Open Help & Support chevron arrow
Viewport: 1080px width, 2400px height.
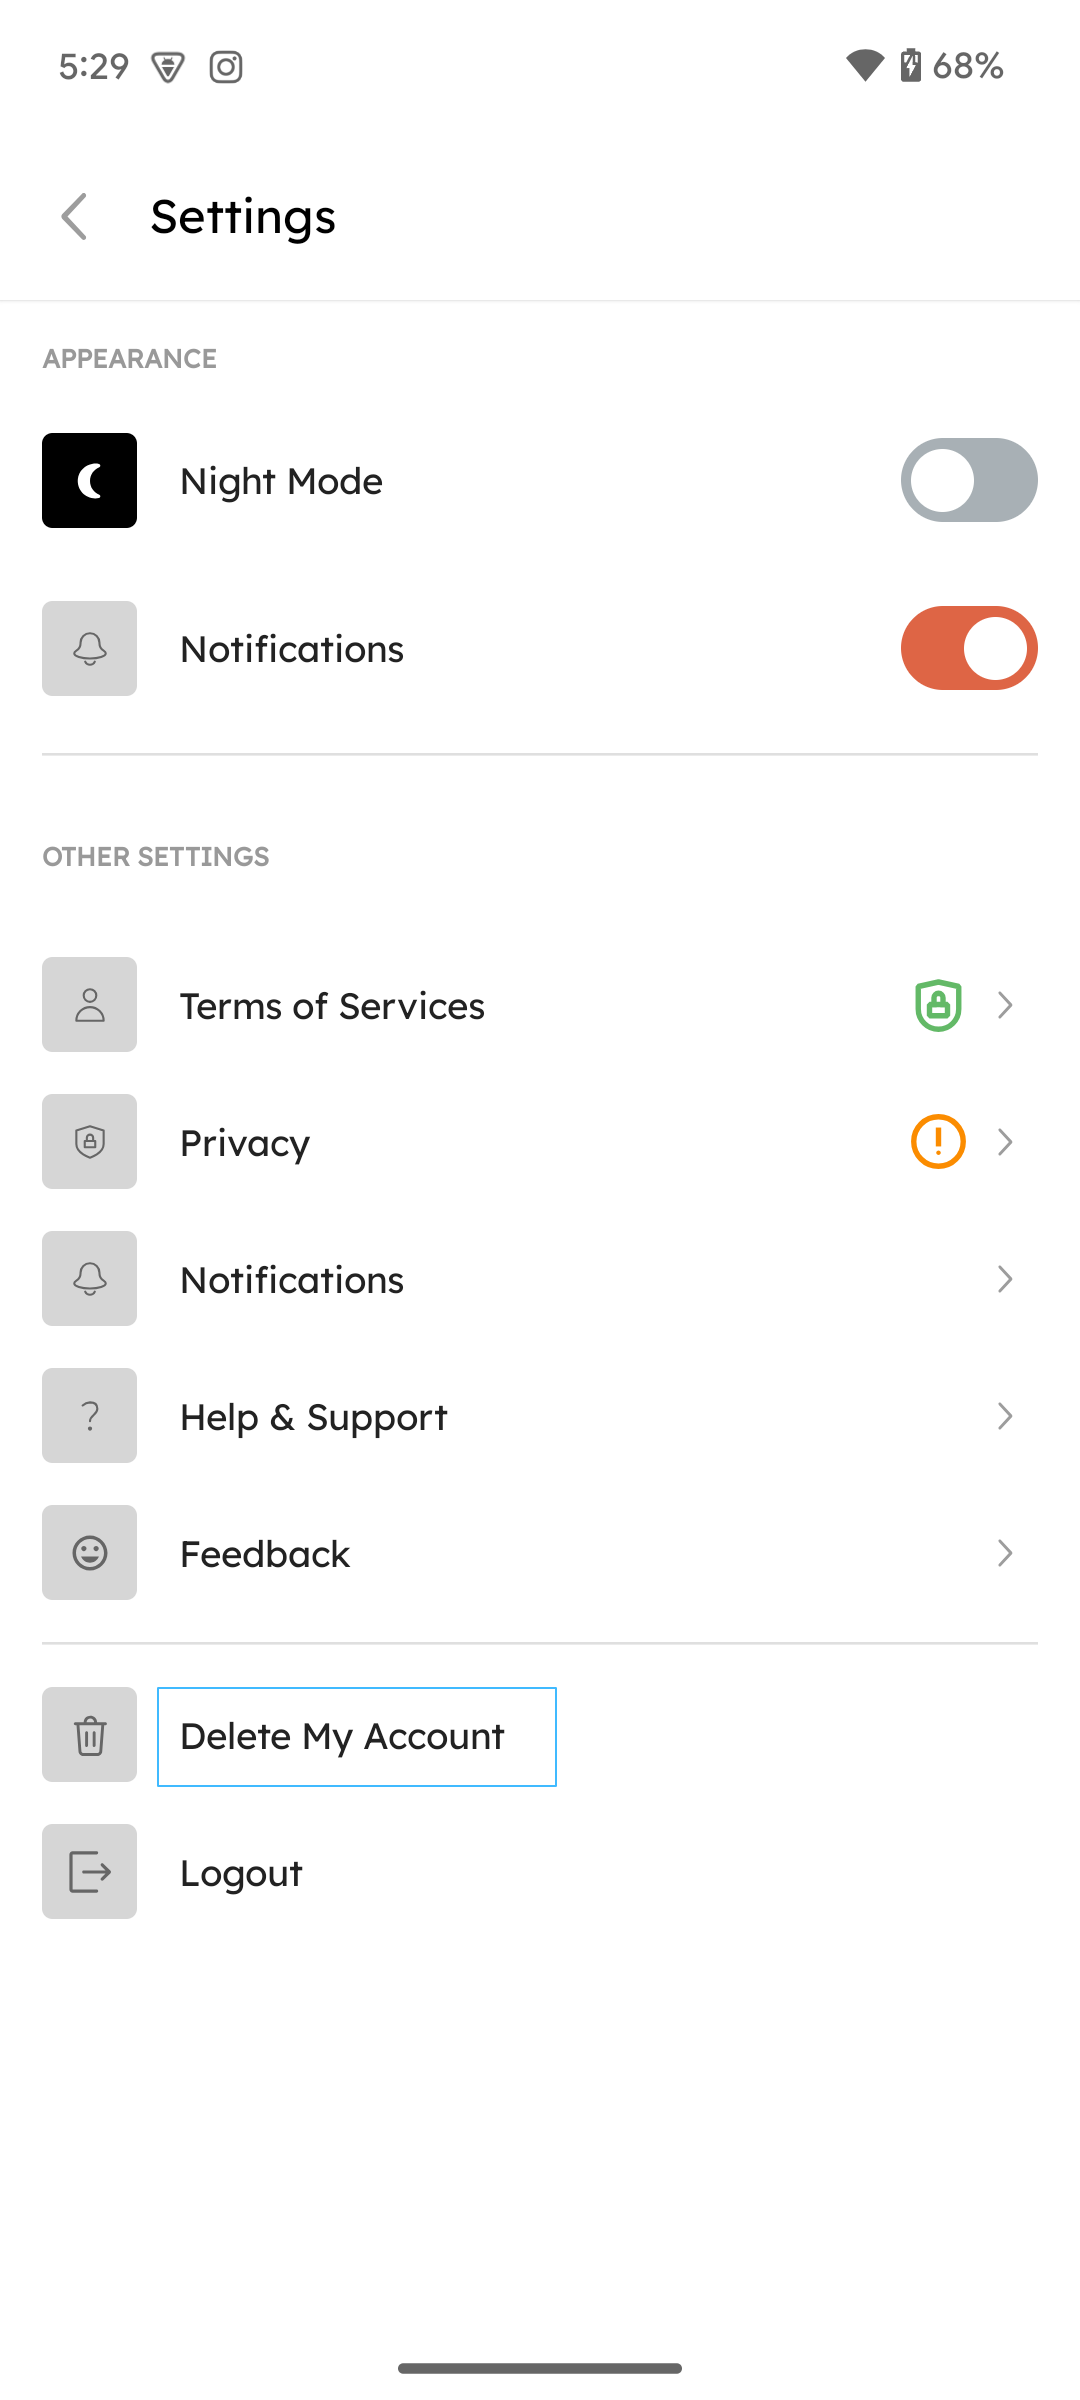point(1005,1416)
